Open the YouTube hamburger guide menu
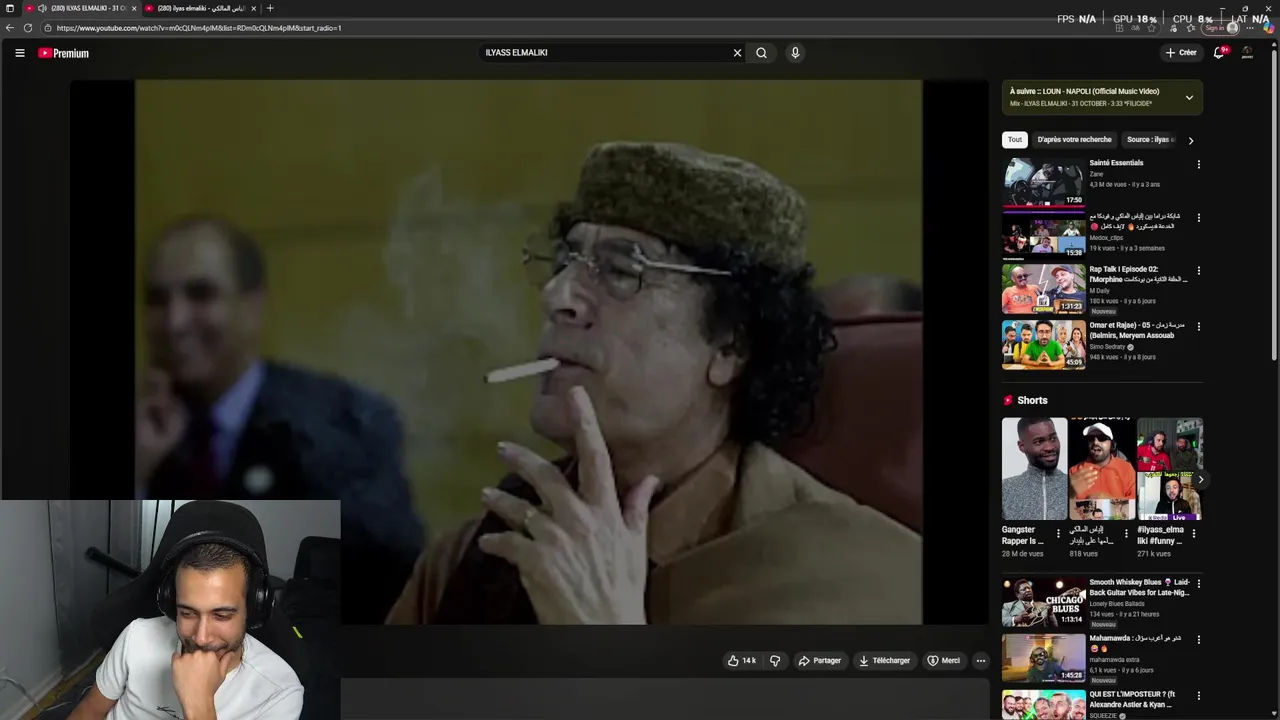The height and width of the screenshot is (720, 1280). 19,53
